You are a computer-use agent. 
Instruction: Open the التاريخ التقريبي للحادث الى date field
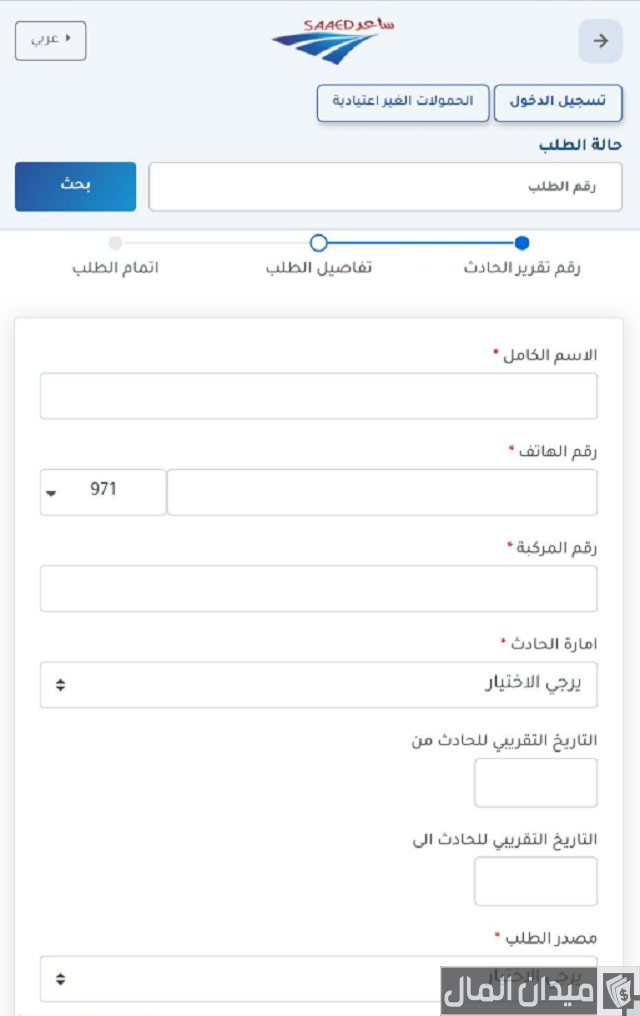535,881
